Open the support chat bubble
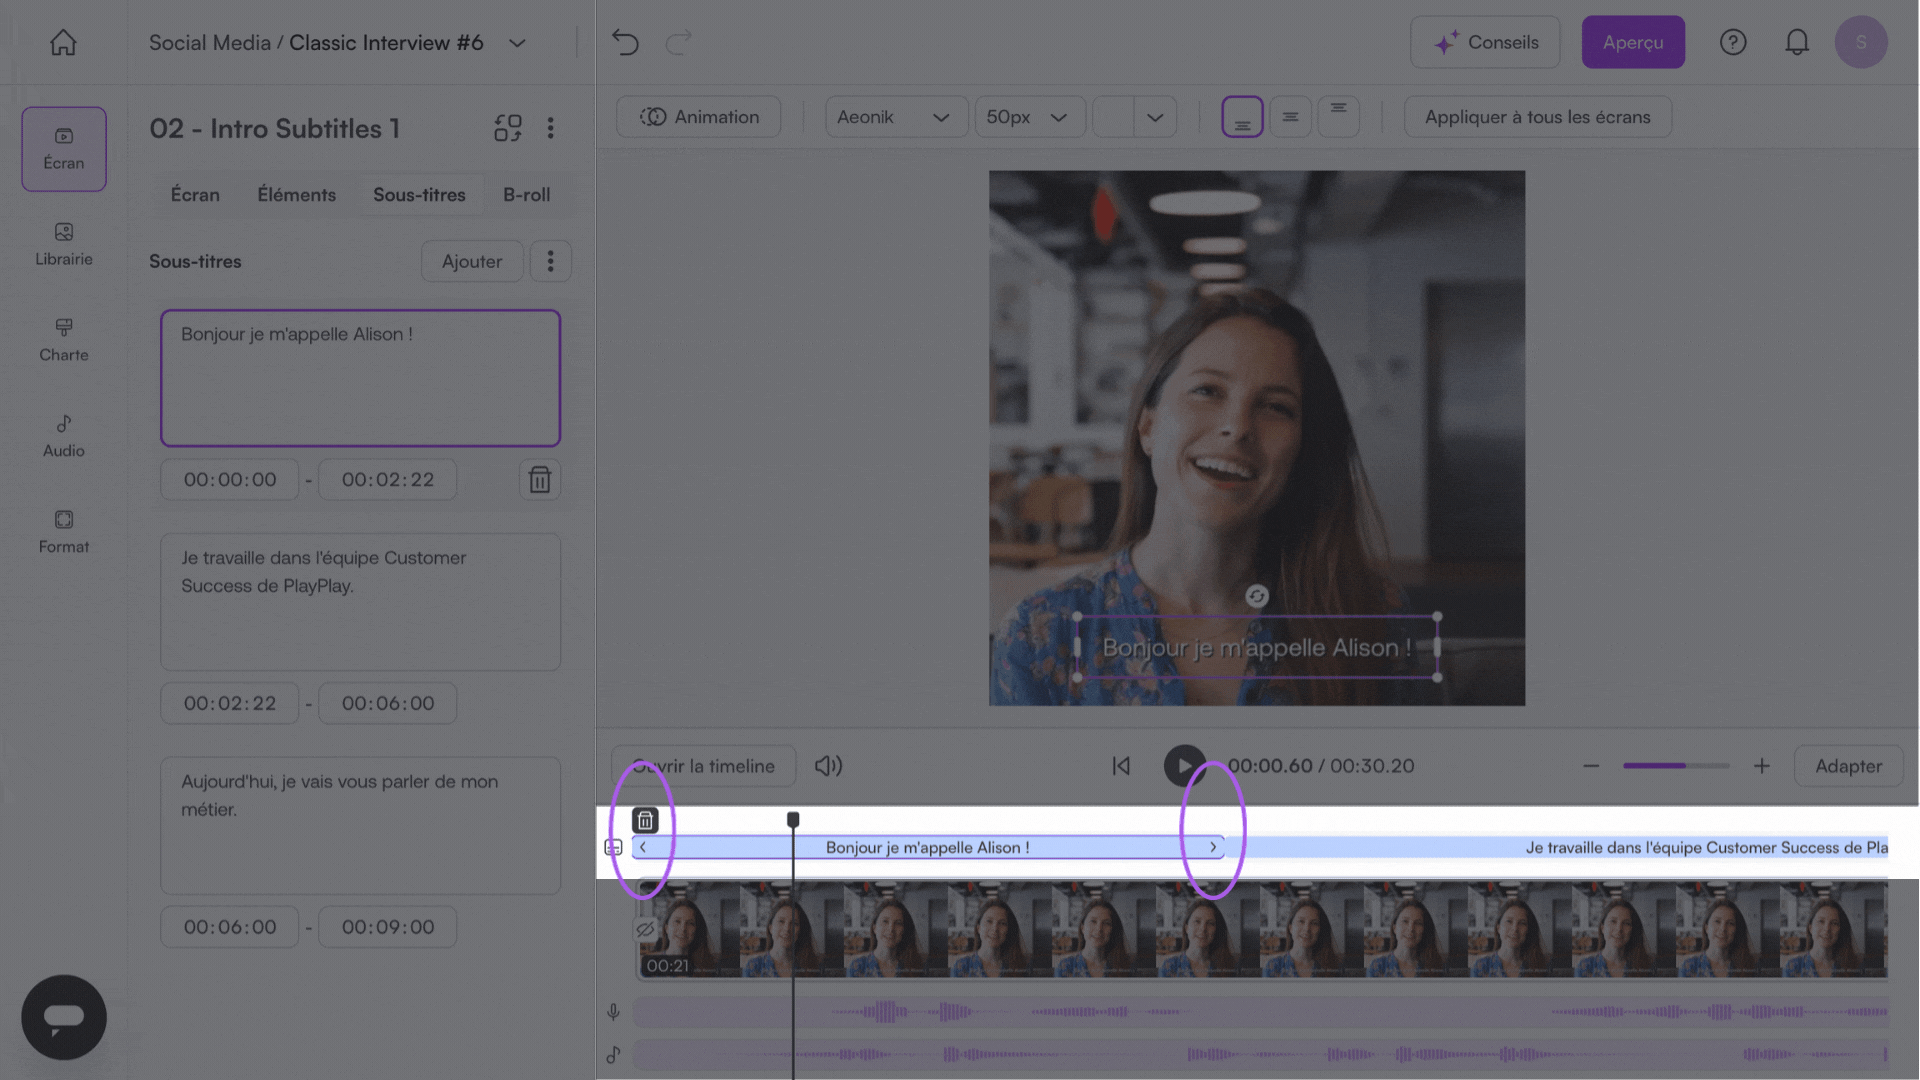This screenshot has width=1920, height=1080. (64, 1017)
